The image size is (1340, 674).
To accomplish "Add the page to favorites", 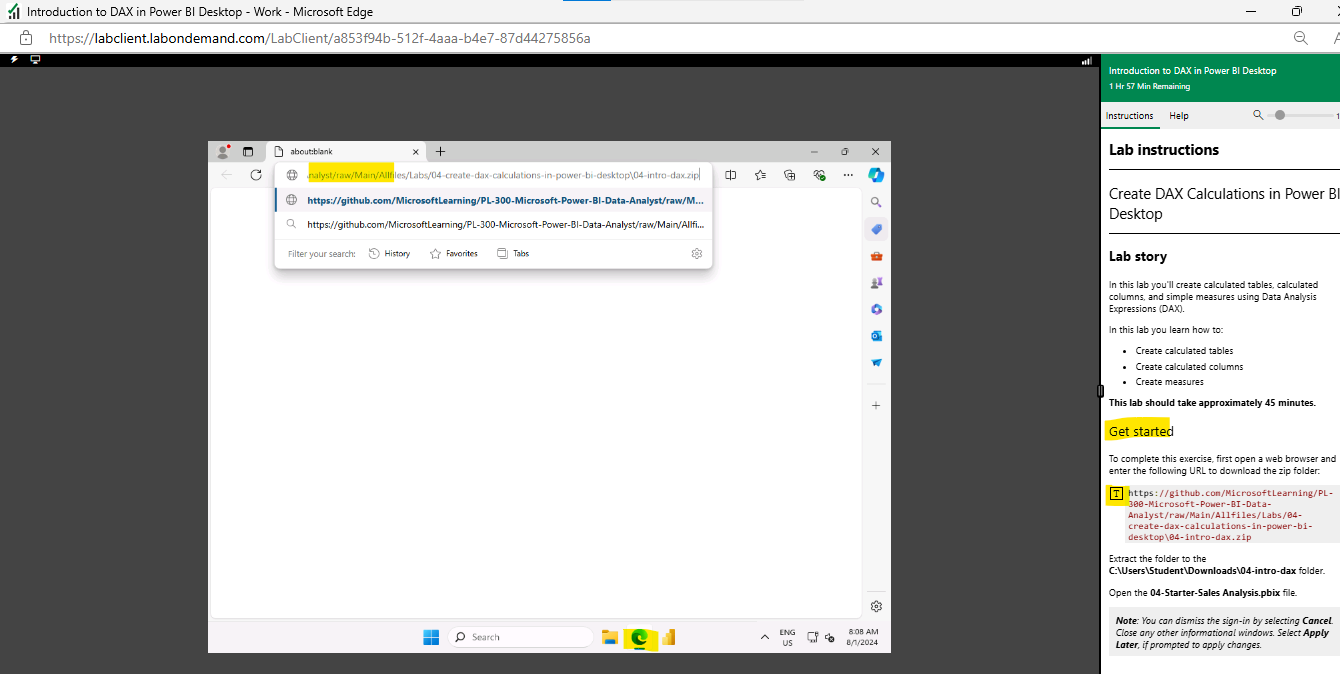I will pyautogui.click(x=760, y=174).
